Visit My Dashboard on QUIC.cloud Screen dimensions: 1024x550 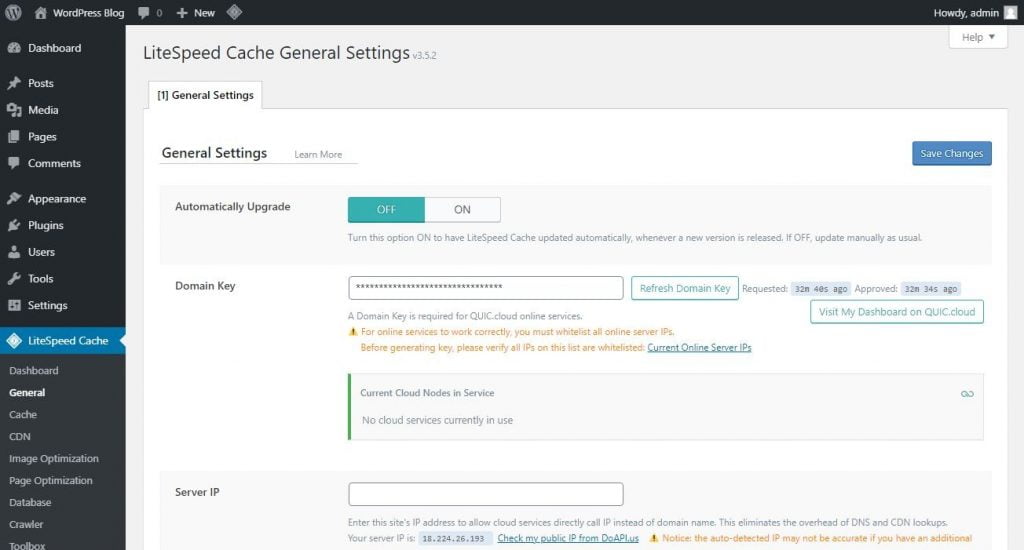tap(897, 312)
